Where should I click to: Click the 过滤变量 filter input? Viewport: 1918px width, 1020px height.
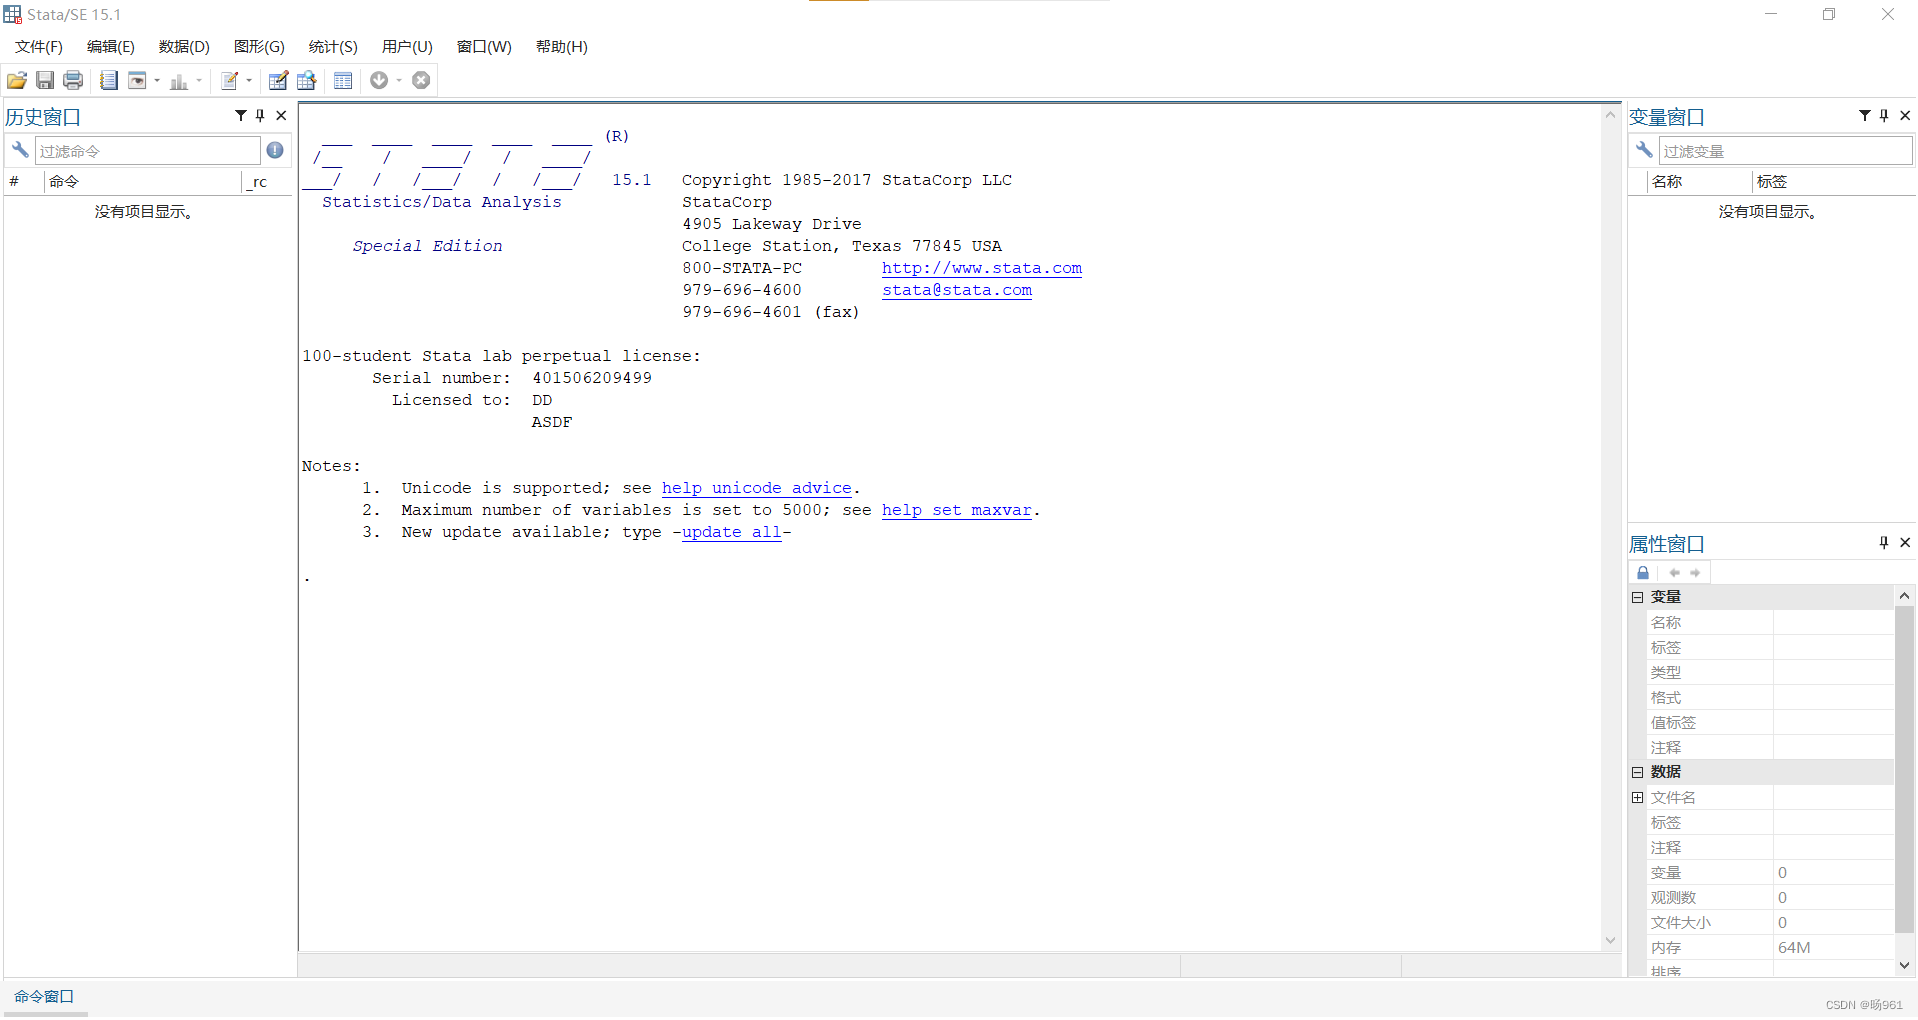click(1786, 151)
